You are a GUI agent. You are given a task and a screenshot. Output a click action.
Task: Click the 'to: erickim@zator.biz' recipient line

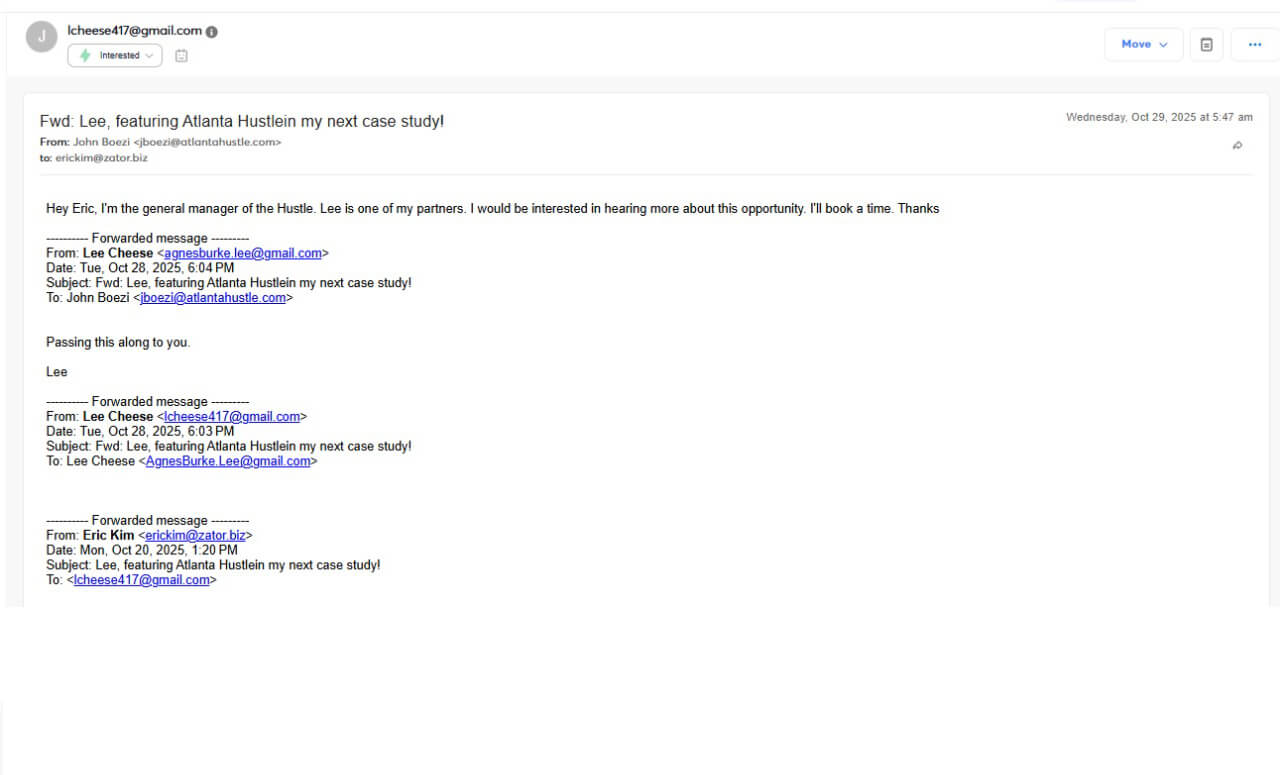[93, 158]
